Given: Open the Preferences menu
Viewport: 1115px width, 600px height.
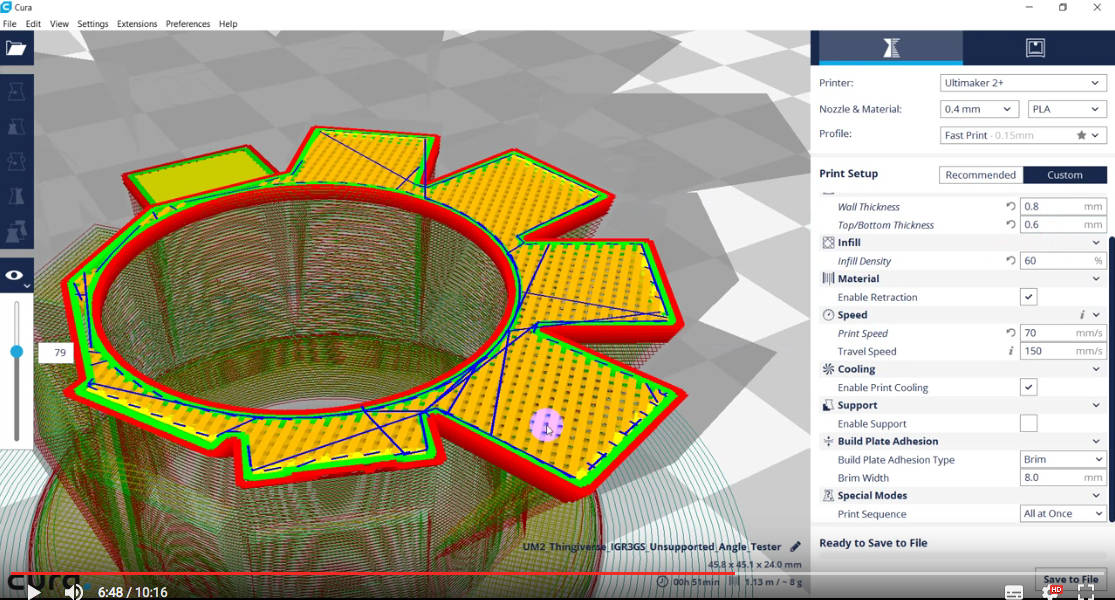Looking at the screenshot, I should [188, 23].
